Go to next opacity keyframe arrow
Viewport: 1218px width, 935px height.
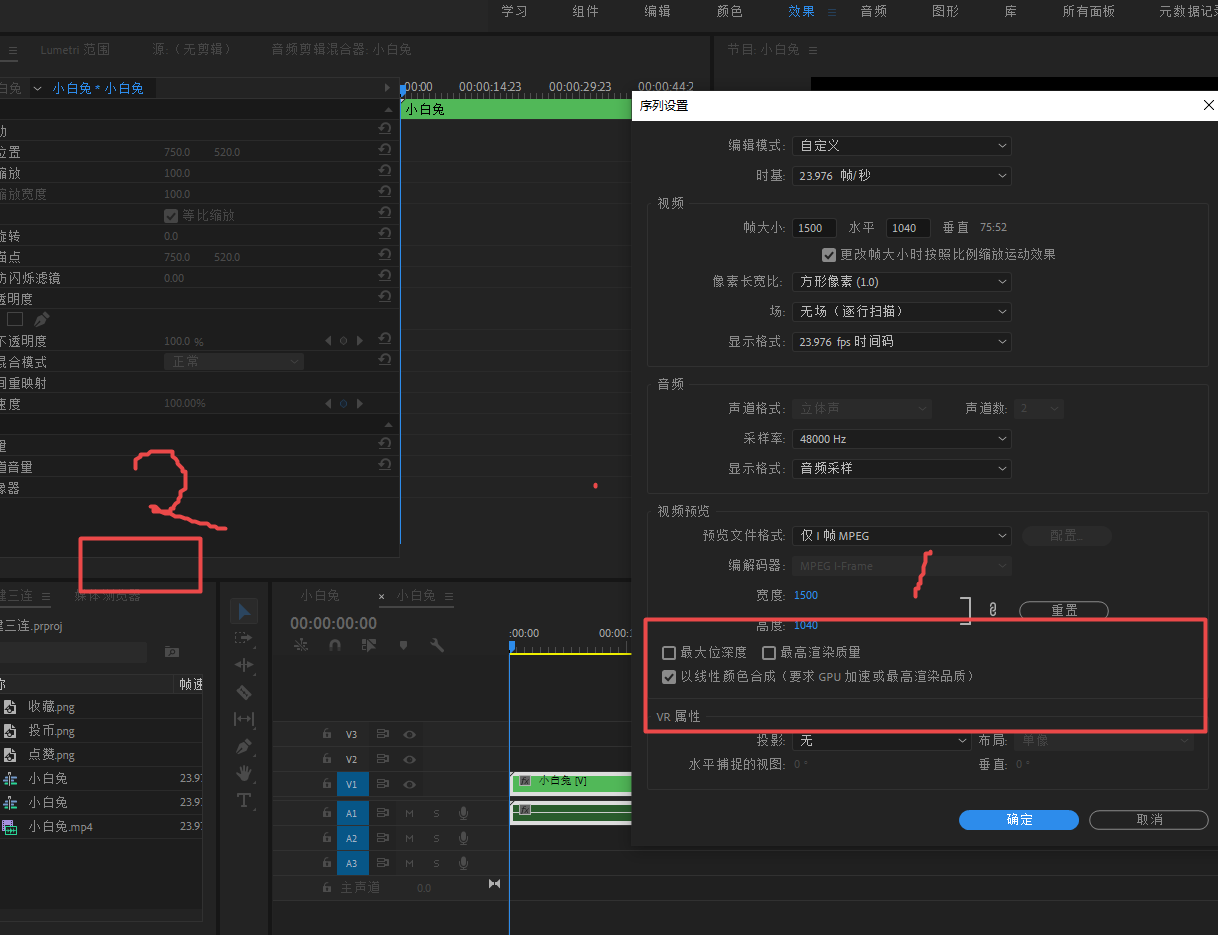tap(360, 341)
